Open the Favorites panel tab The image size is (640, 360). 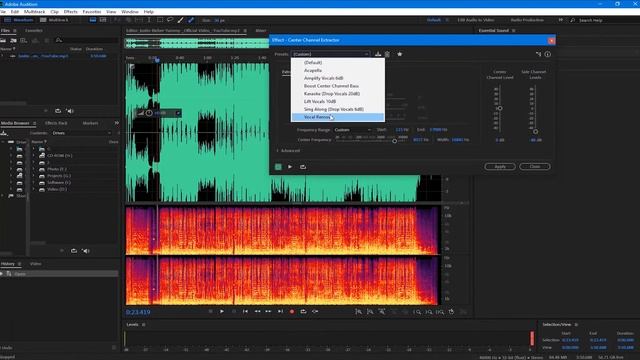click(x=33, y=31)
